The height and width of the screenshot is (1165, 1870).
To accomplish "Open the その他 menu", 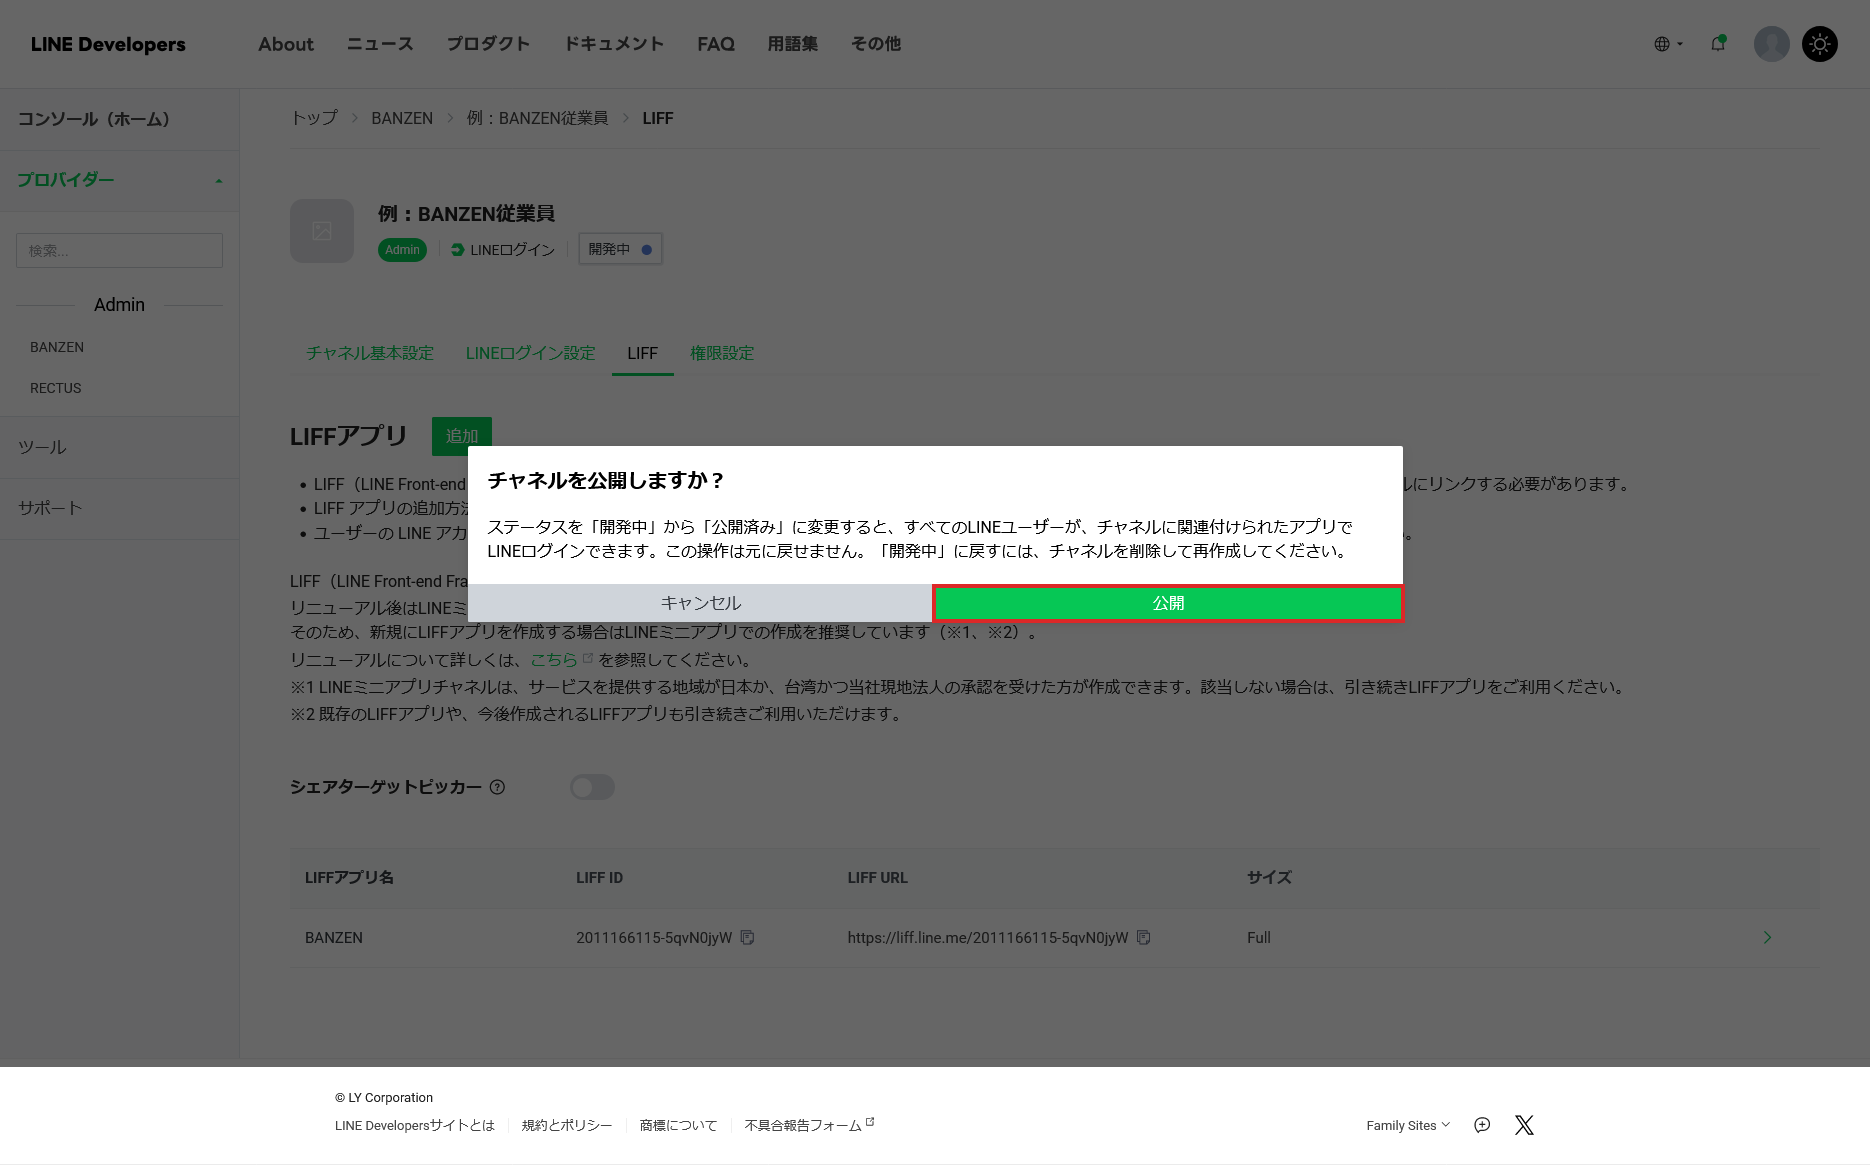I will (876, 44).
